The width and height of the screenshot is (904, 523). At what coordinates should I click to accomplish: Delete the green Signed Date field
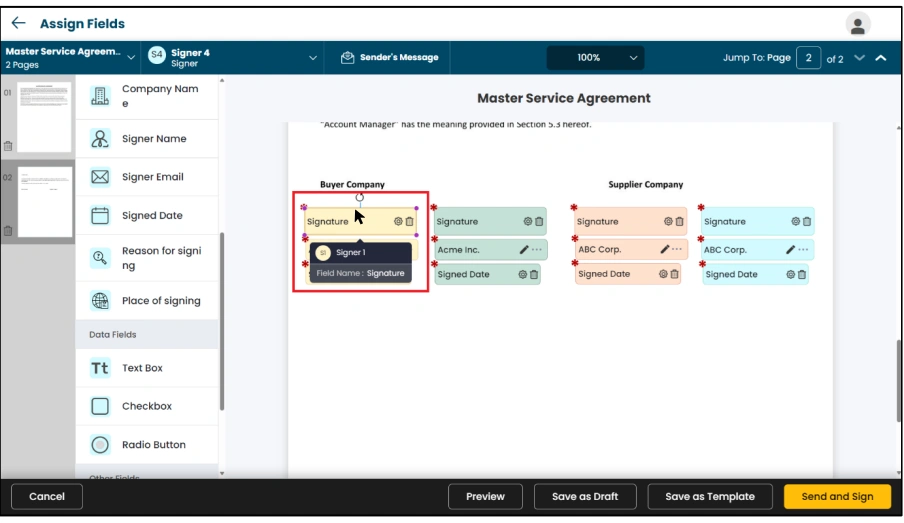(534, 274)
